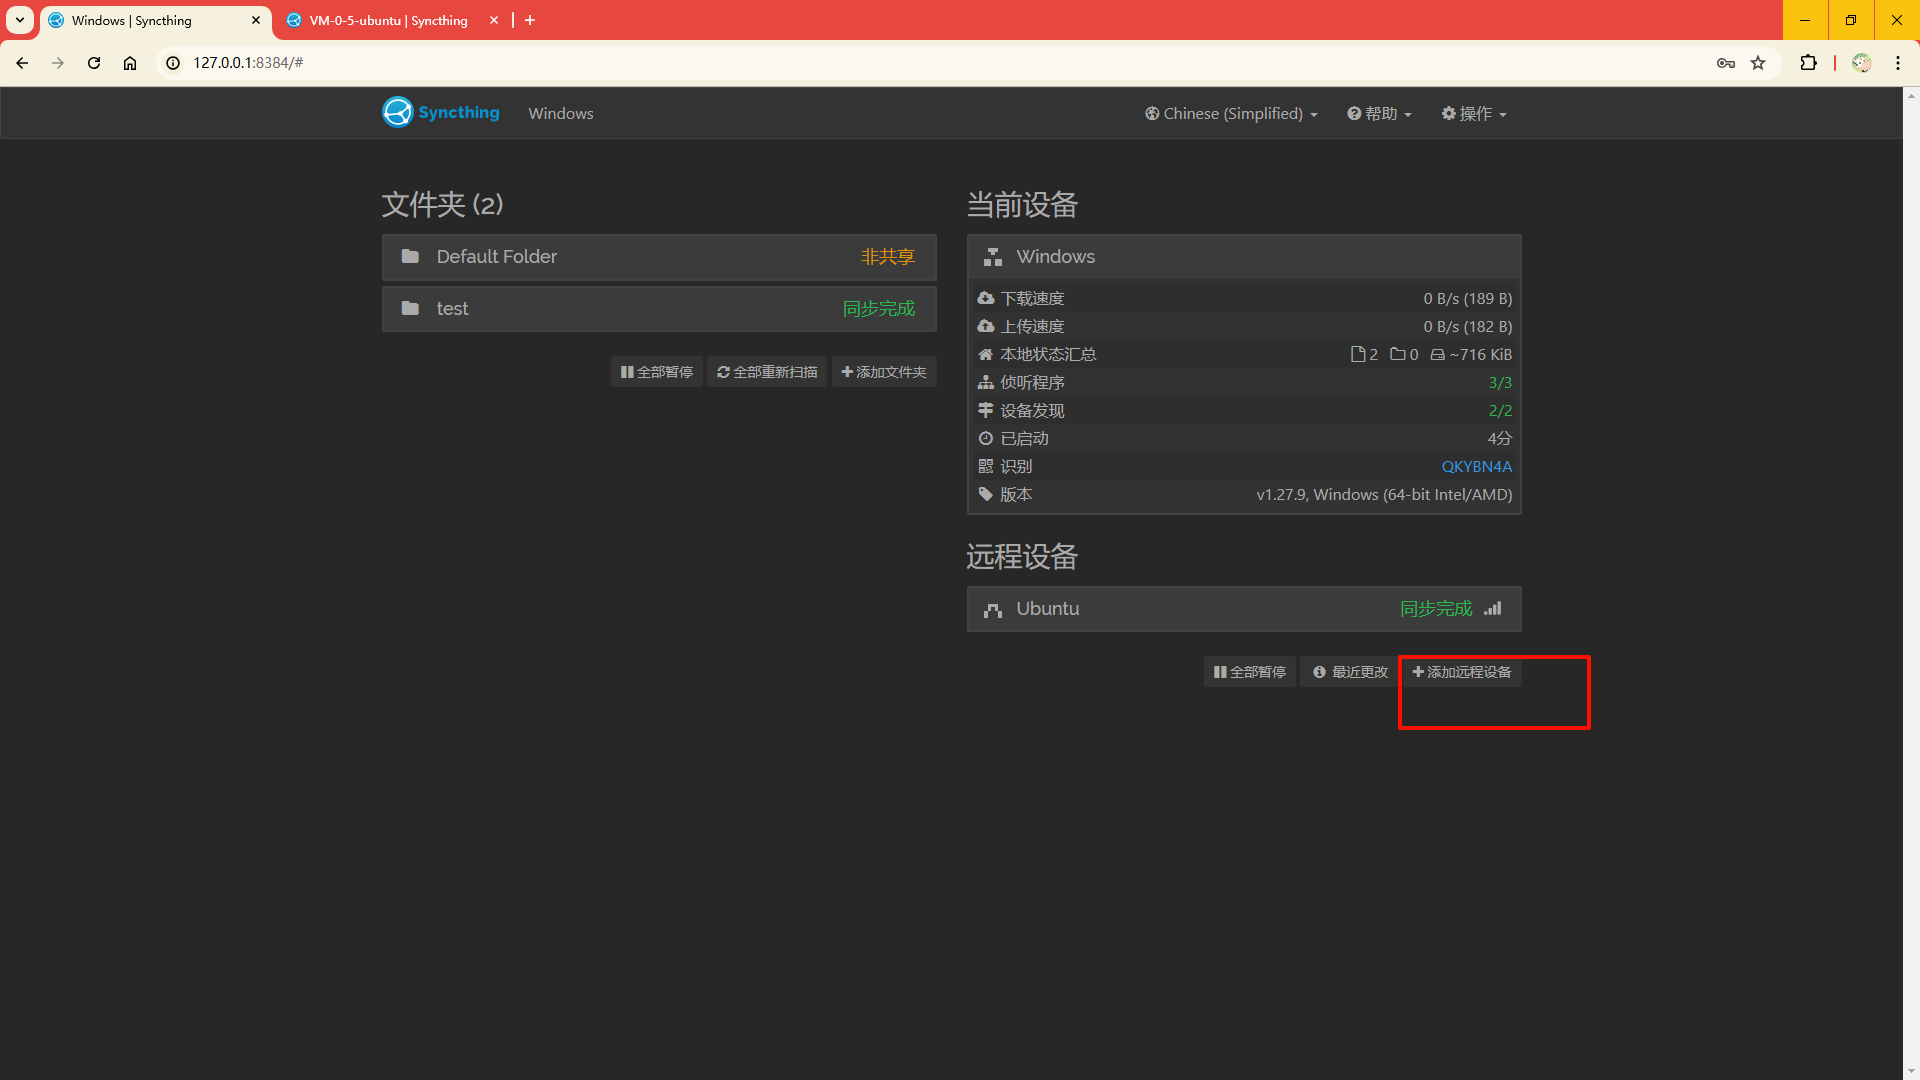Click the Ubuntu remote device icon
Screen dimensions: 1920x1080
[992, 608]
